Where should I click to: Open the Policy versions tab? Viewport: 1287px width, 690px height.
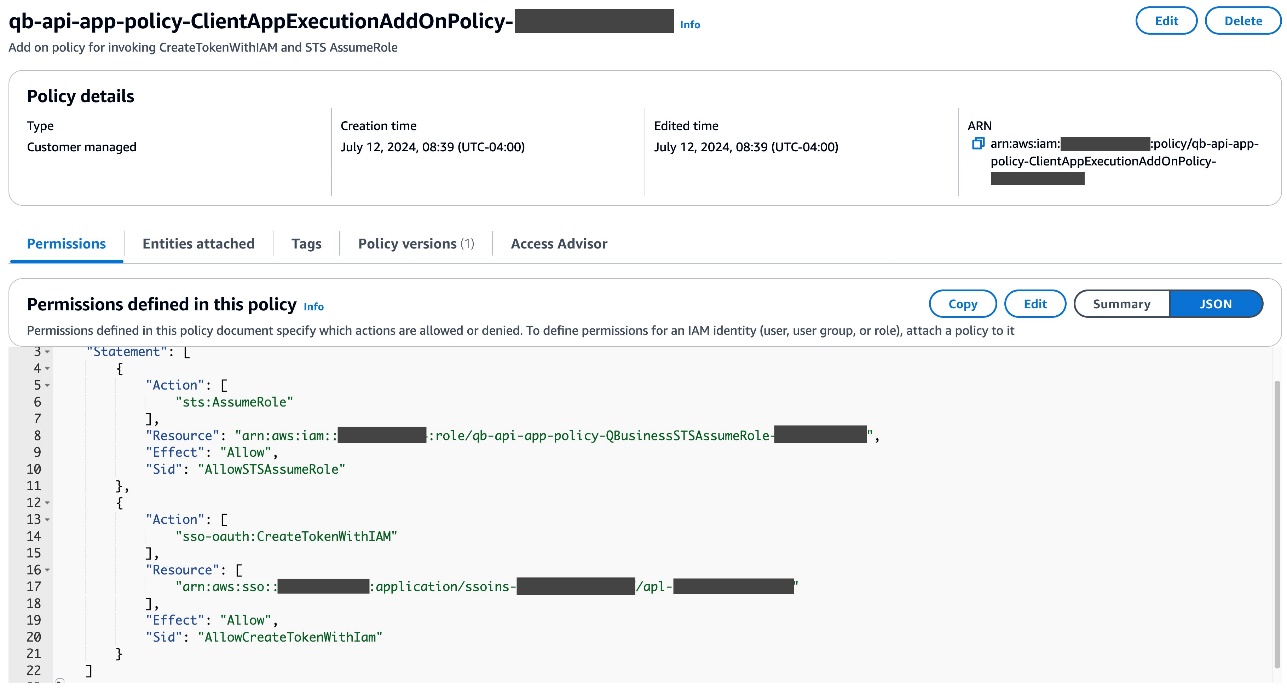tap(416, 243)
